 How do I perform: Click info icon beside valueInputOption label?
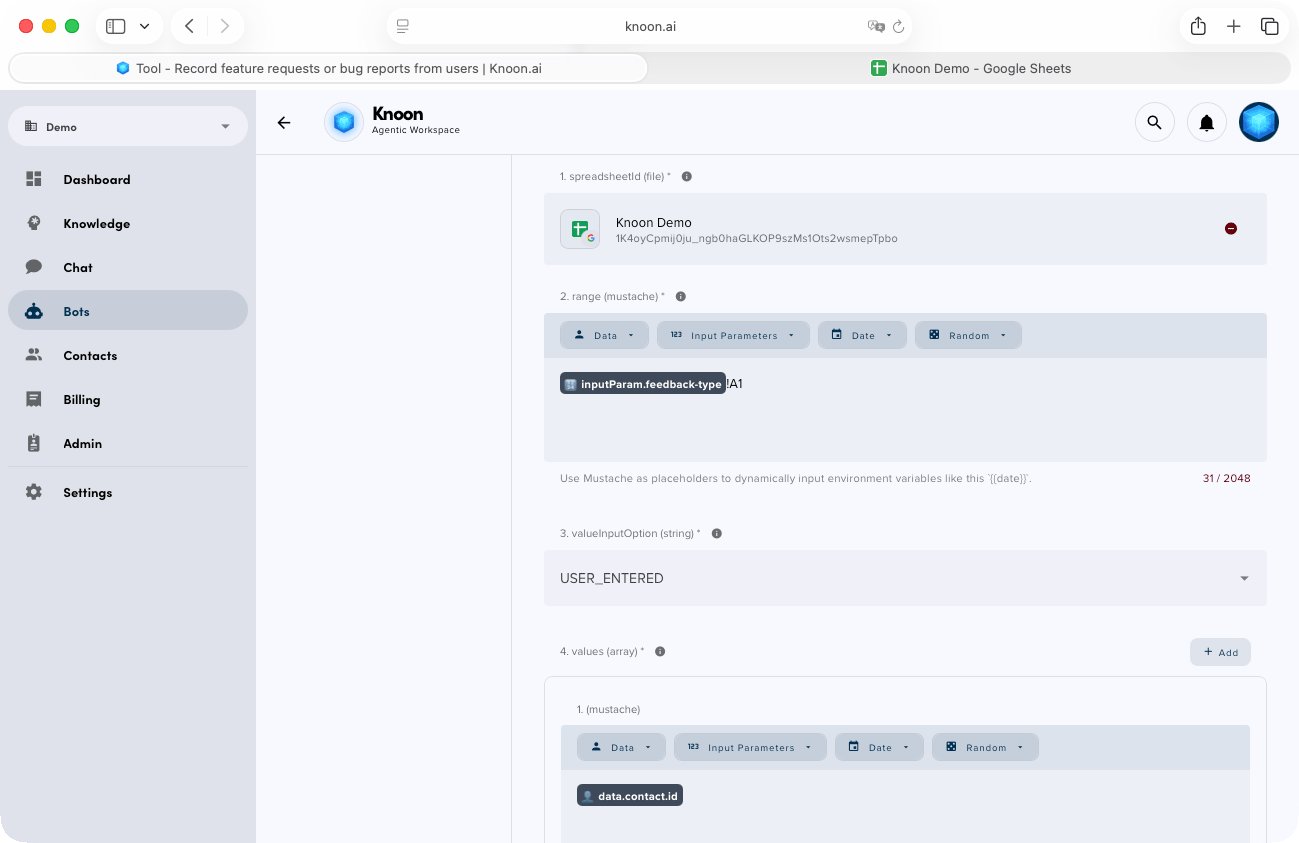pos(716,534)
